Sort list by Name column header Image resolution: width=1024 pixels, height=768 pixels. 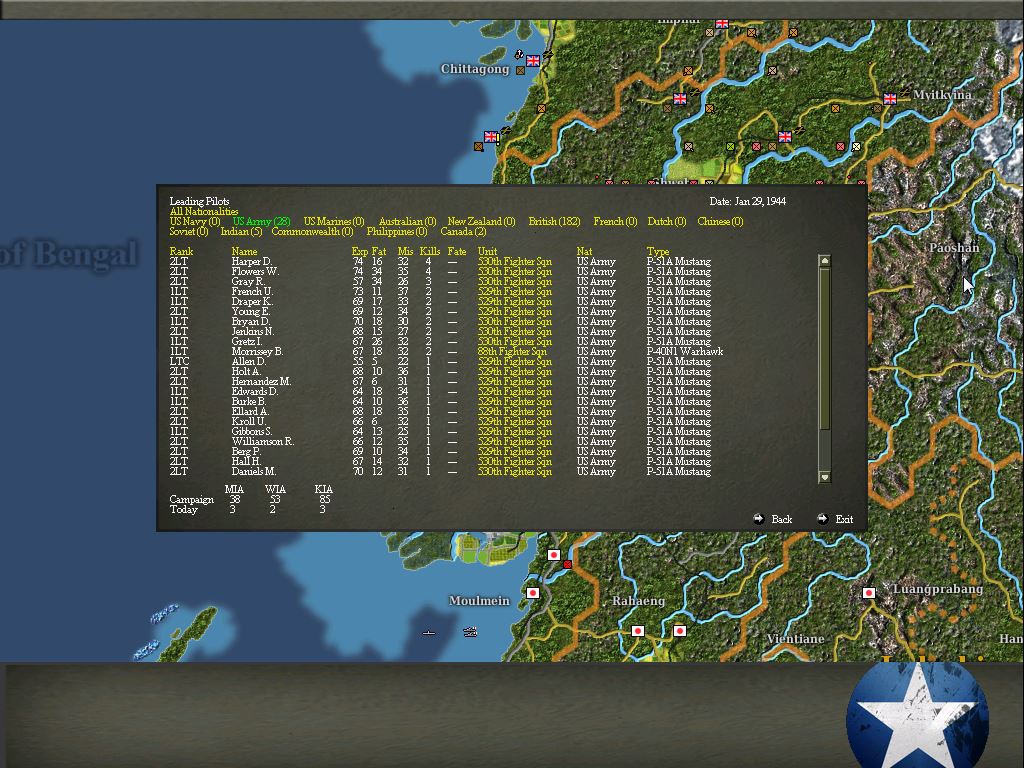point(244,251)
